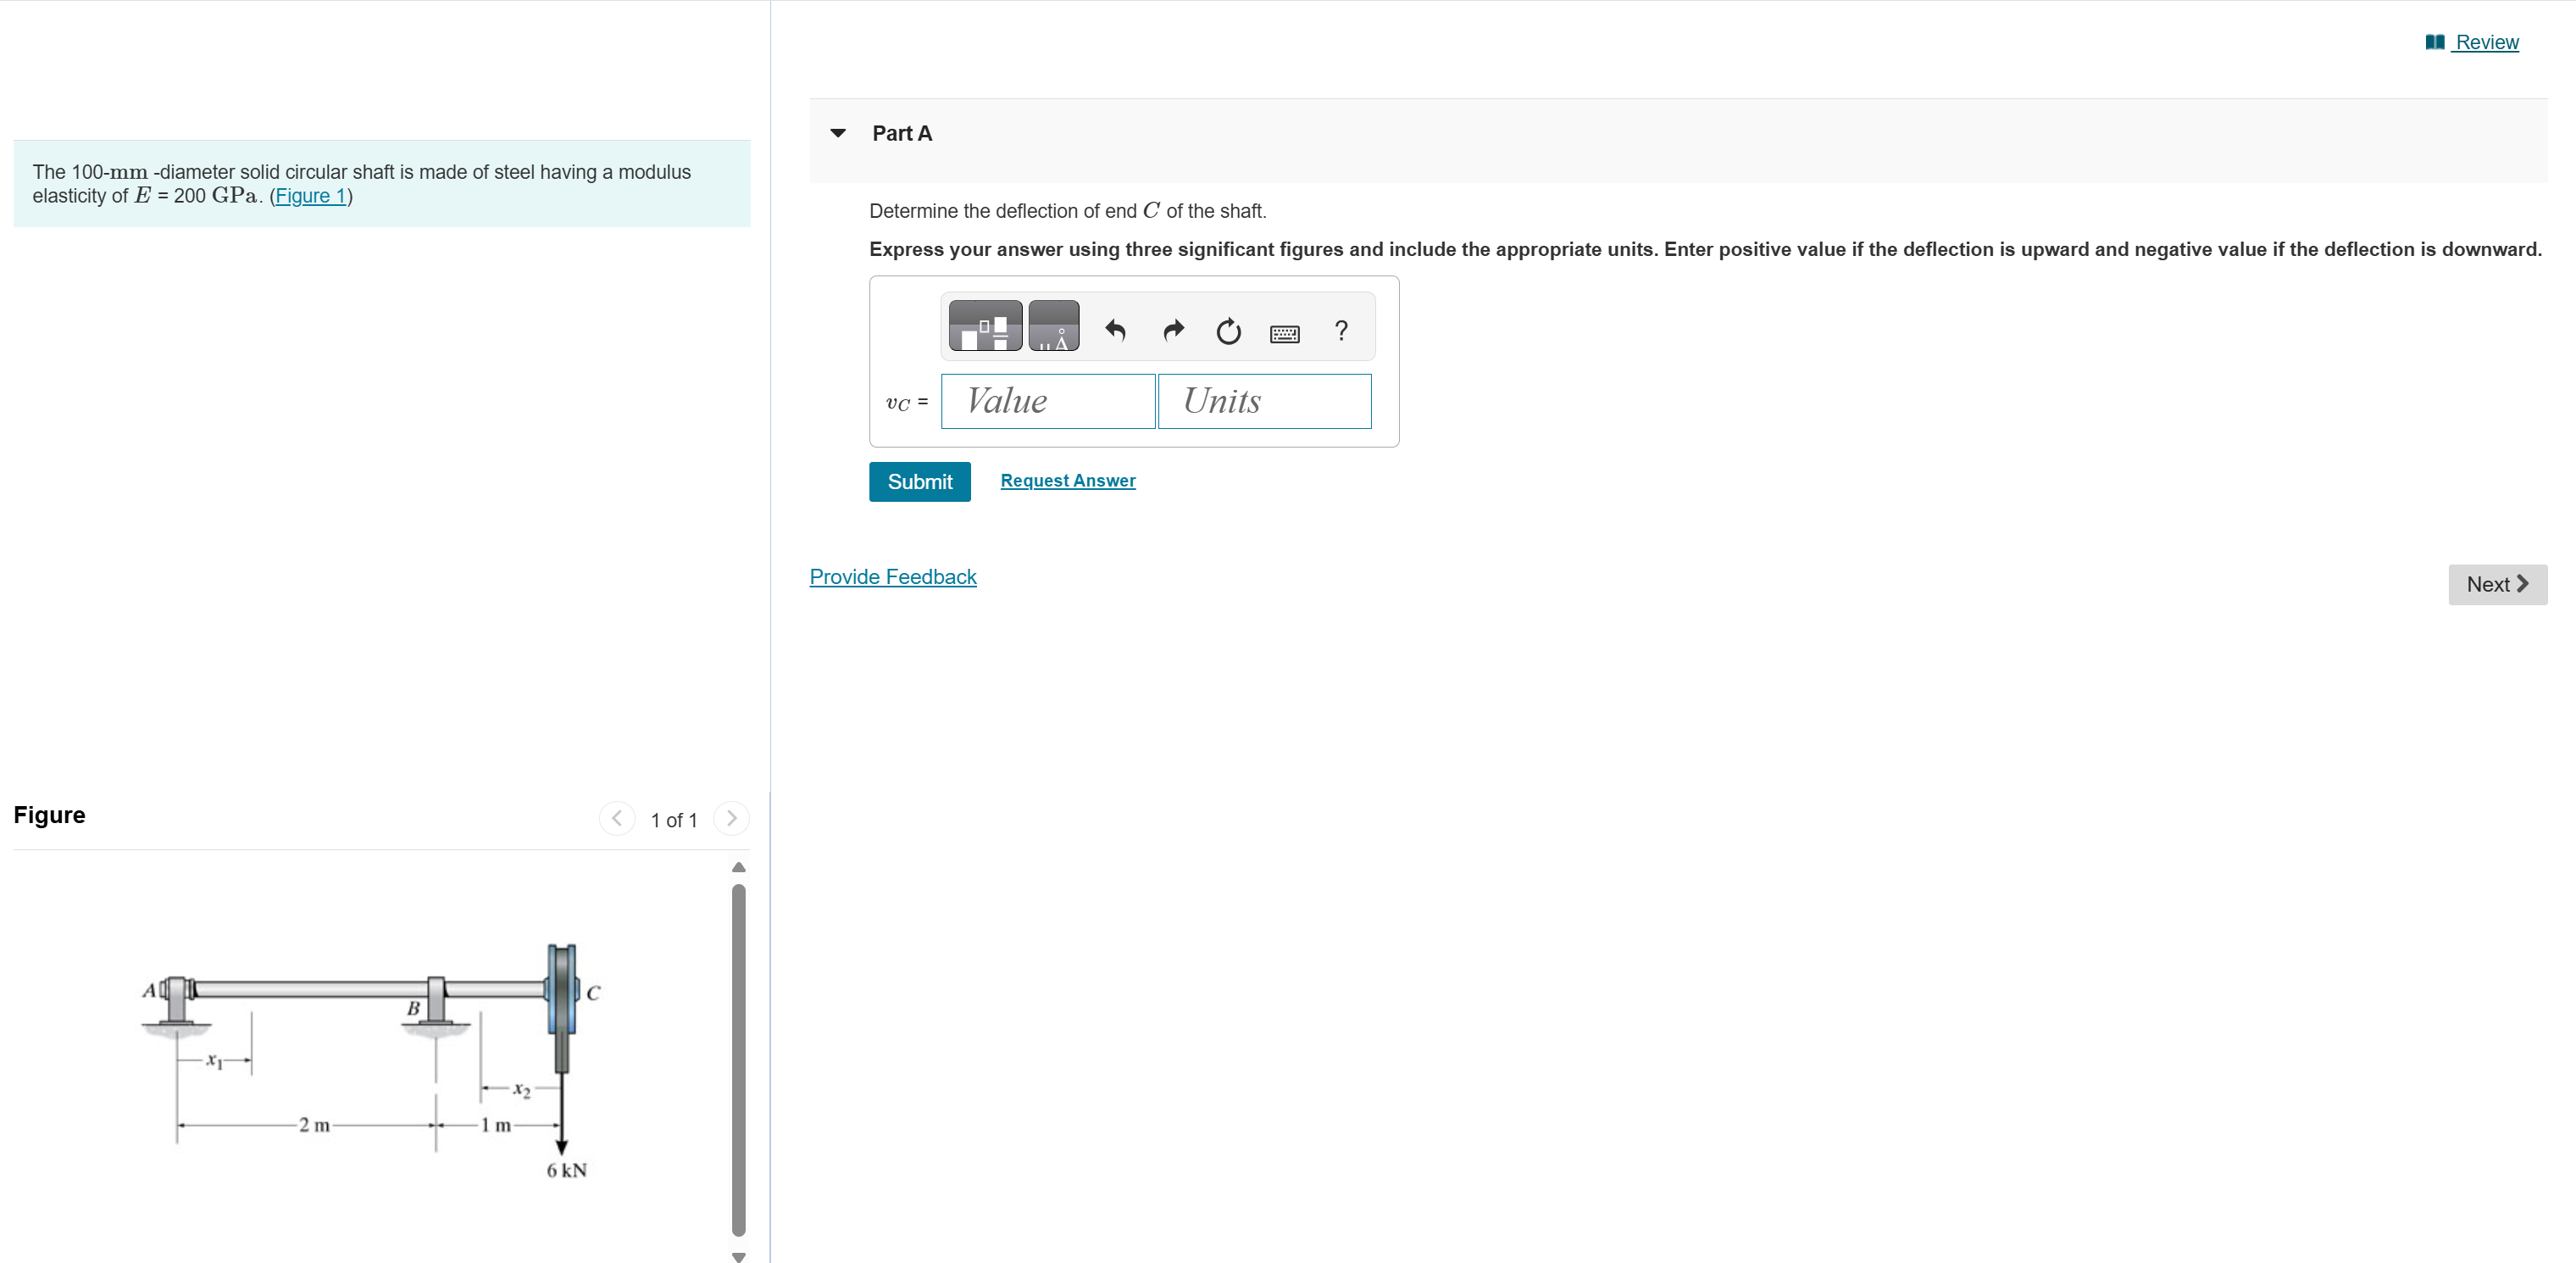This screenshot has height=1263, width=2576.
Task: Go to previous figure arrow
Action: [x=617, y=818]
